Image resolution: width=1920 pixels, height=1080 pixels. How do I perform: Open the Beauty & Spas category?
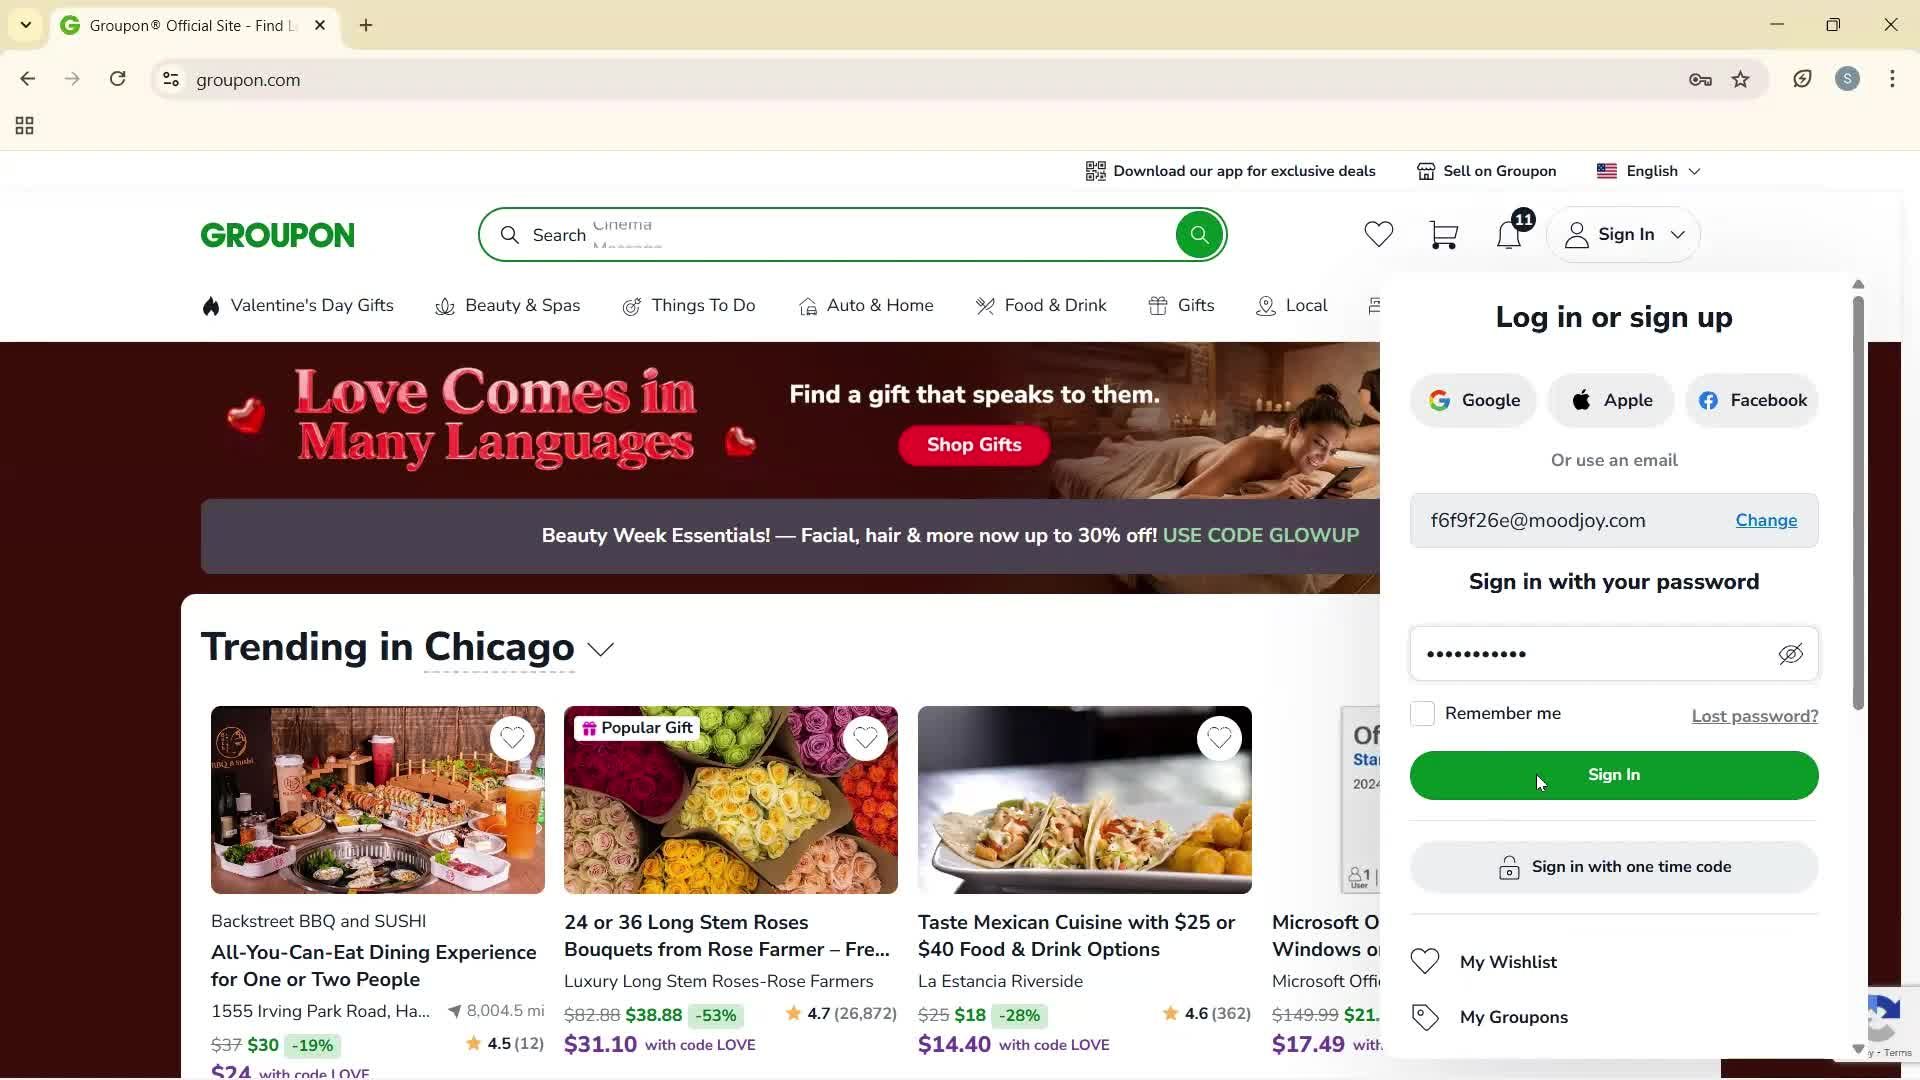click(508, 306)
